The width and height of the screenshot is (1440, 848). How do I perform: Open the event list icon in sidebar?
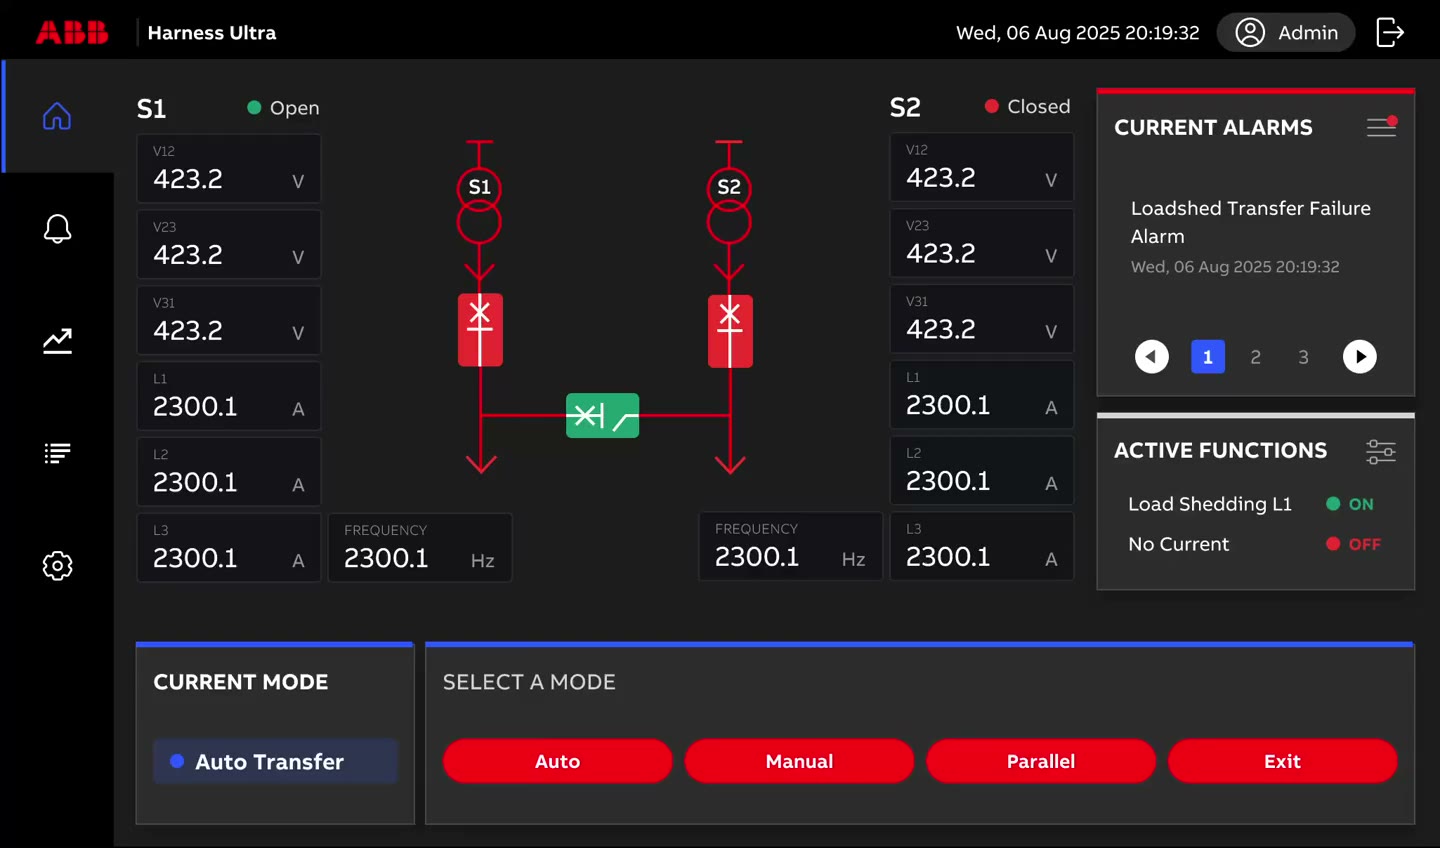[57, 453]
